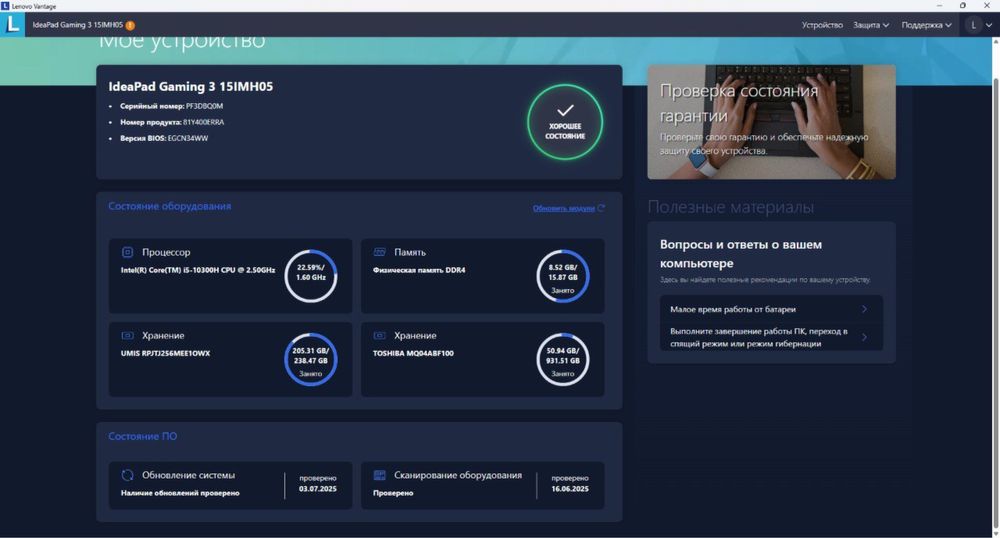The height and width of the screenshot is (538, 1000).
Task: Click BIOS version EGCN34WW
Action: (188, 138)
